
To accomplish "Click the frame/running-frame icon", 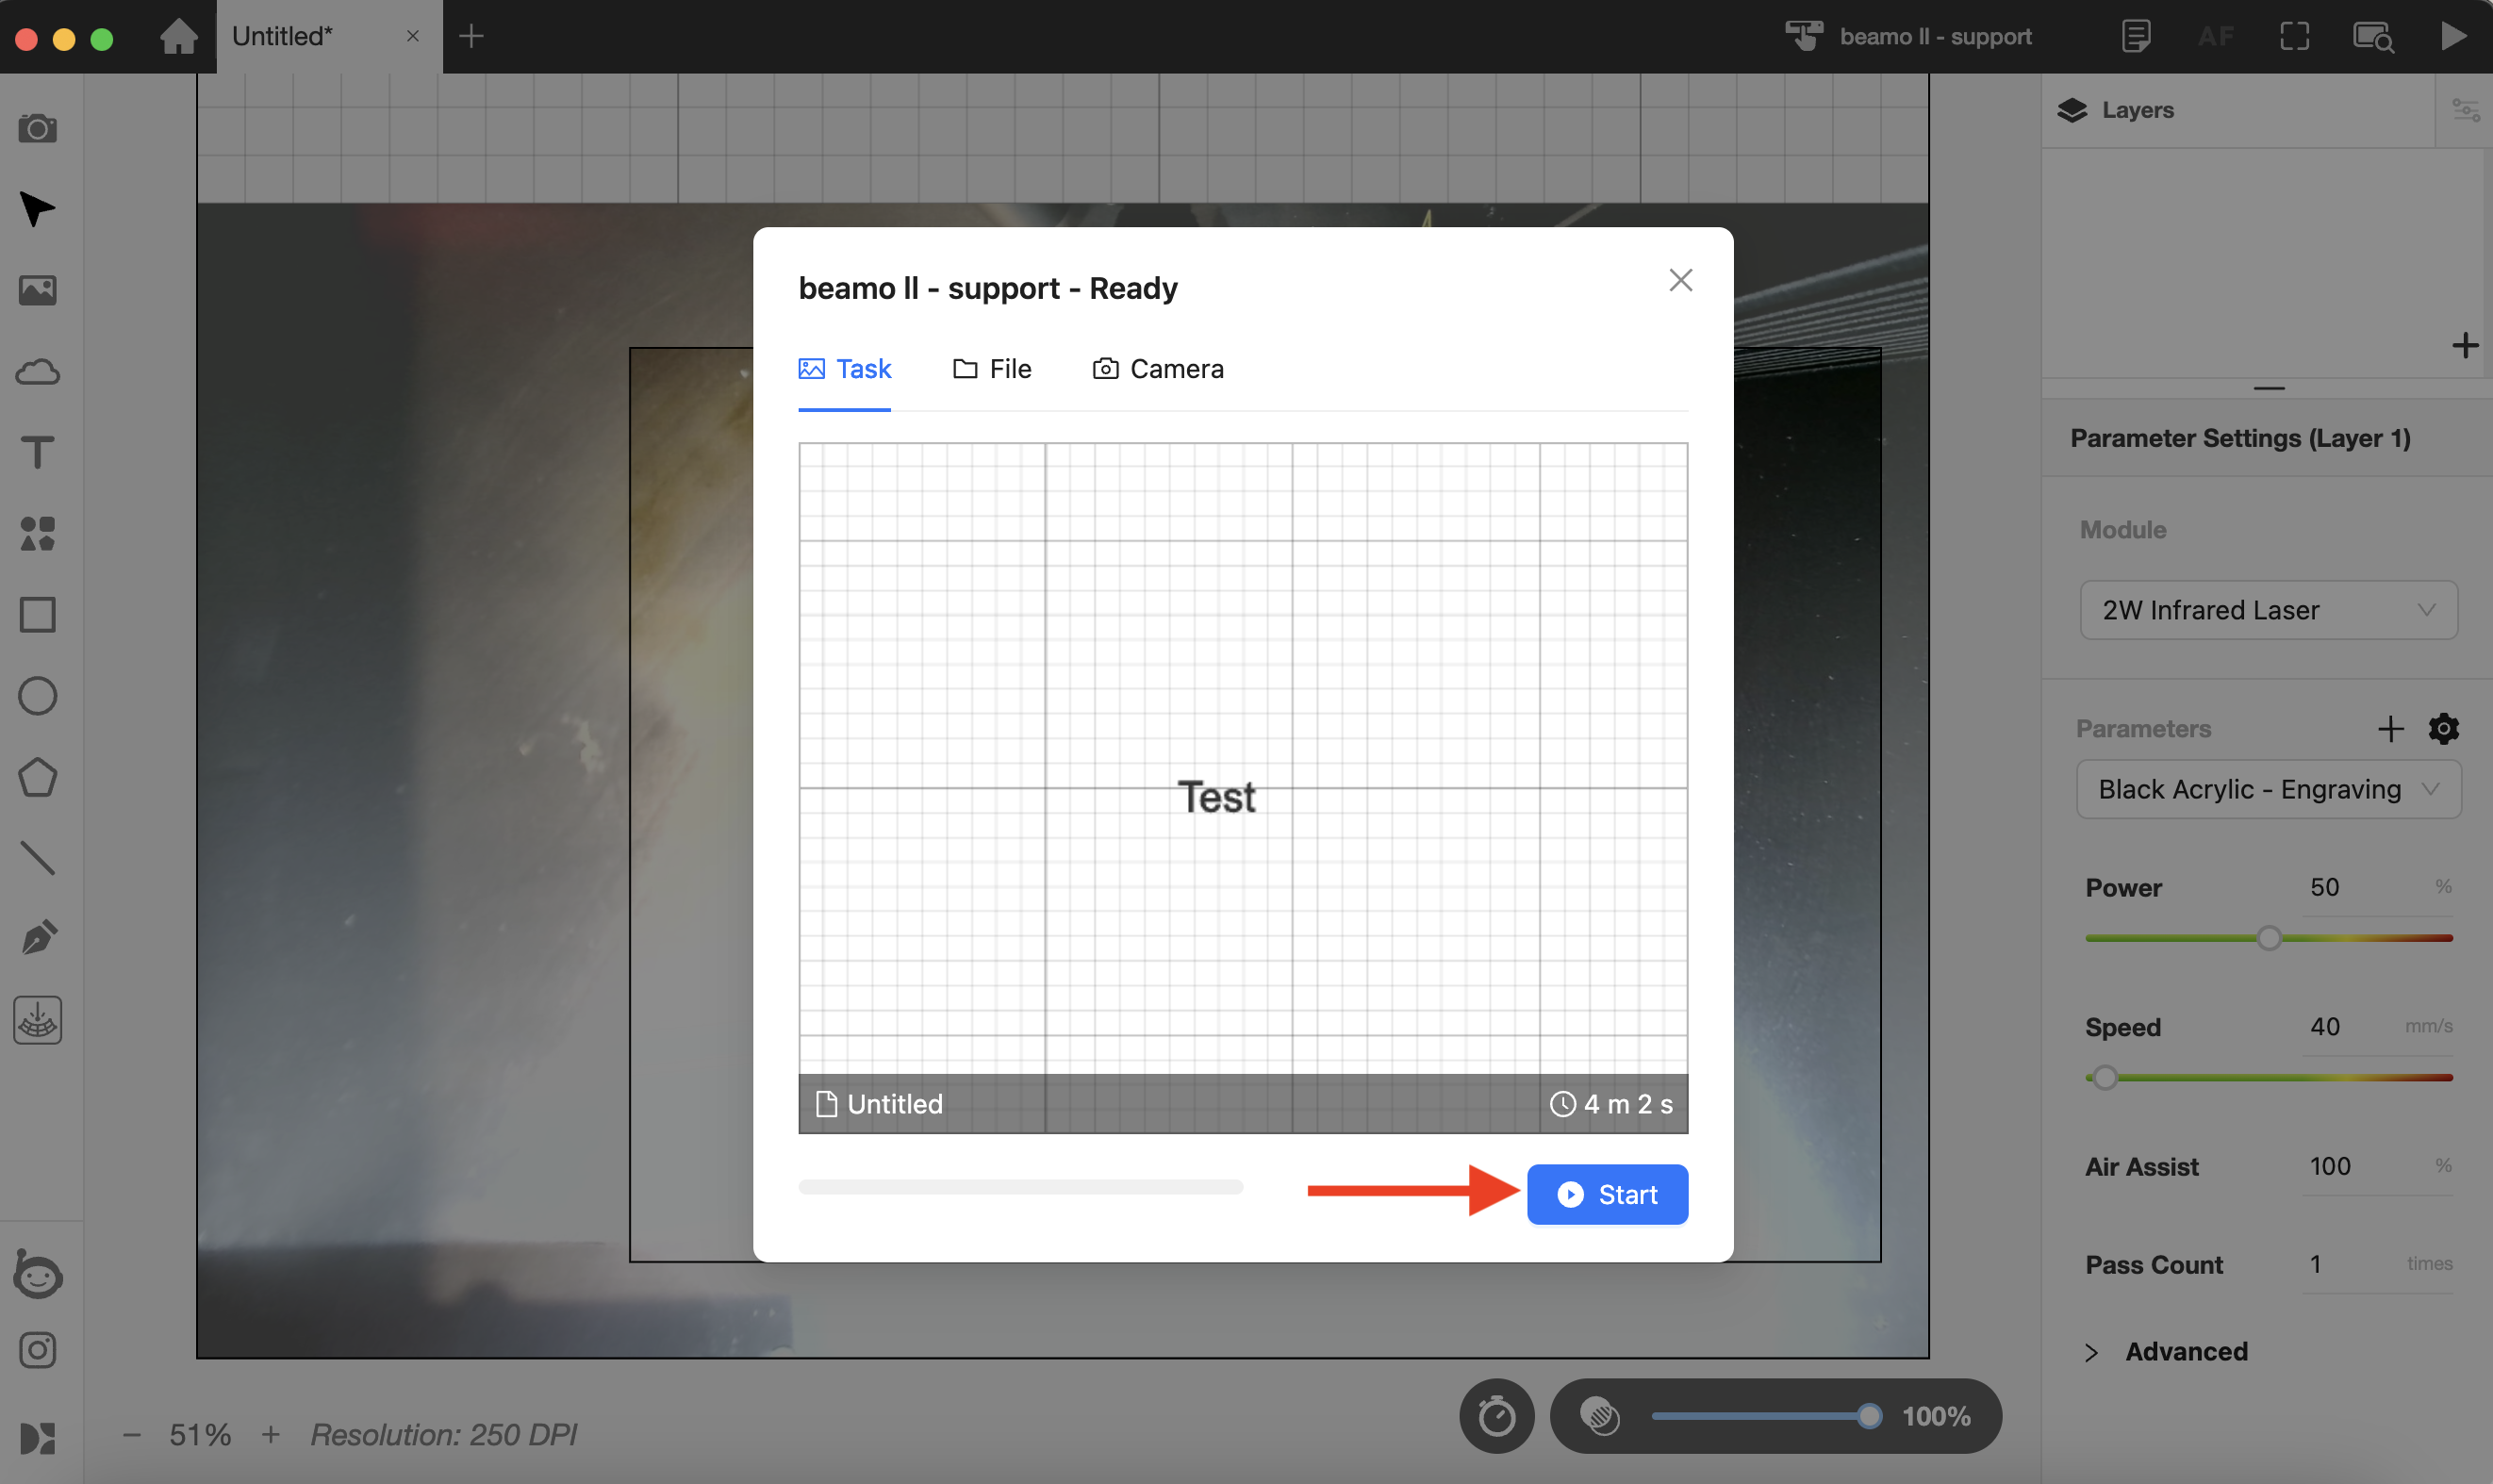I will (x=2295, y=36).
